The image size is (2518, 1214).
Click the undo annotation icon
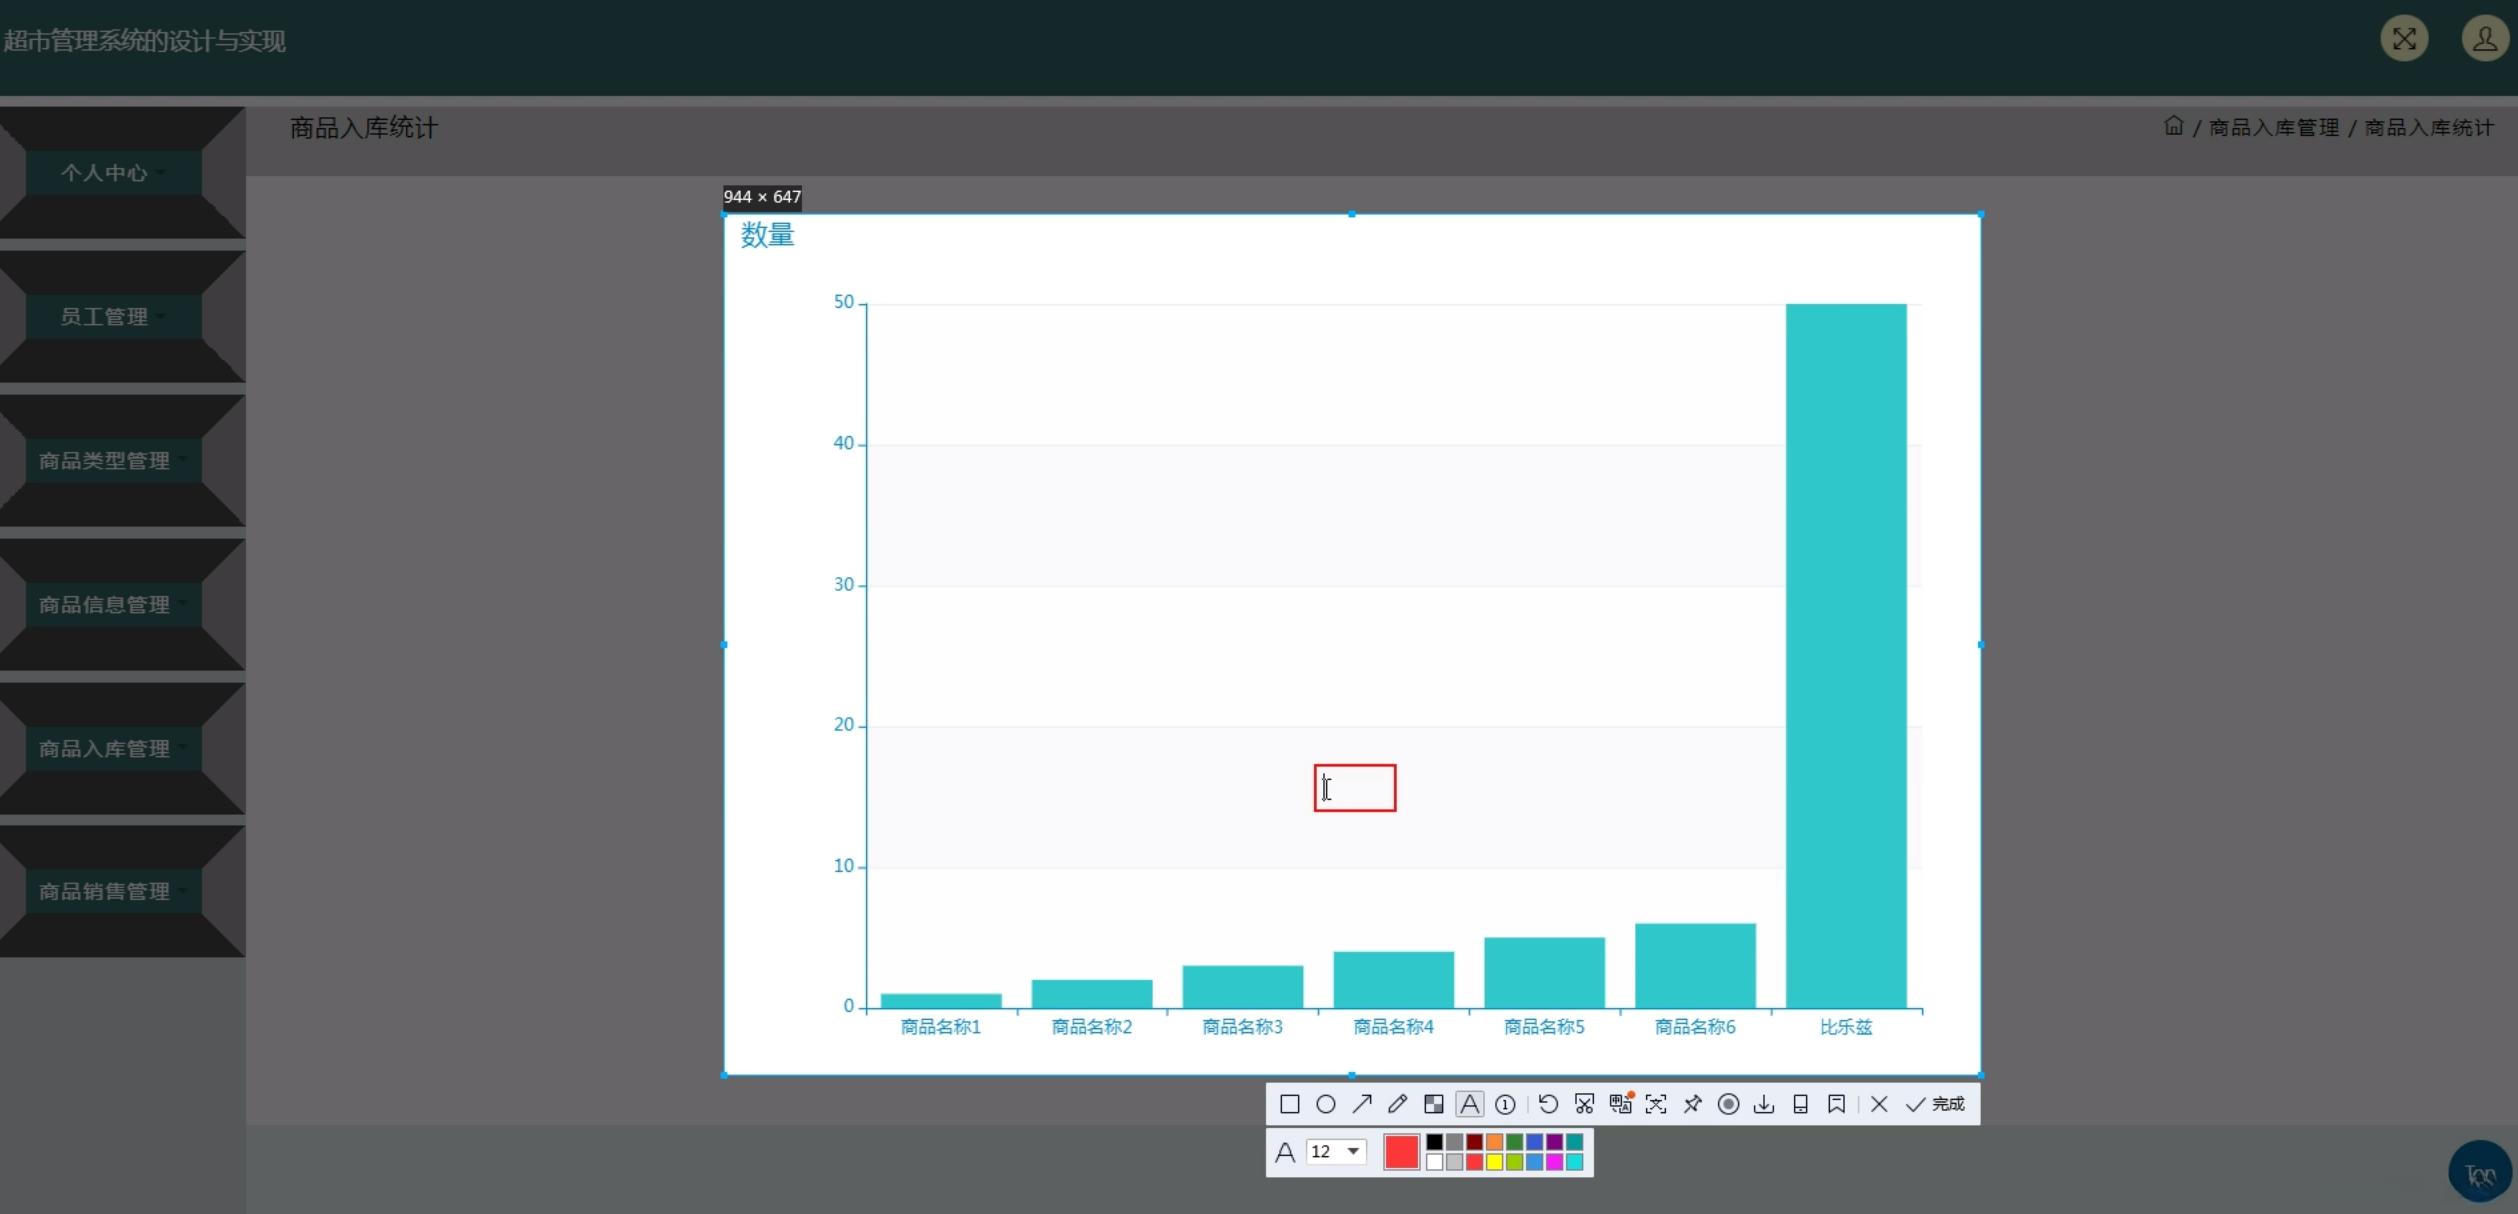(1548, 1104)
